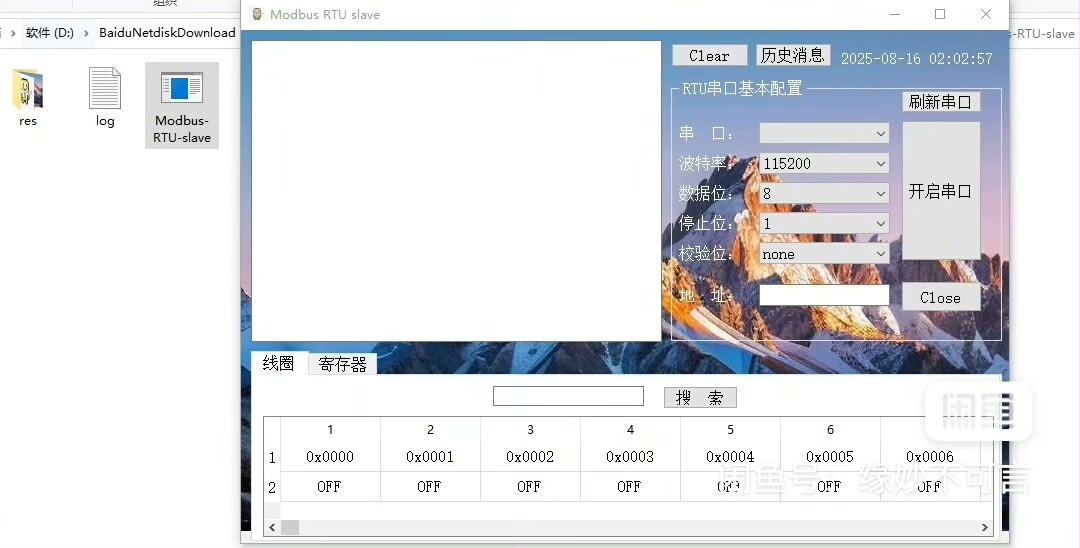Switch to the 线圈 coils tab

279,363
